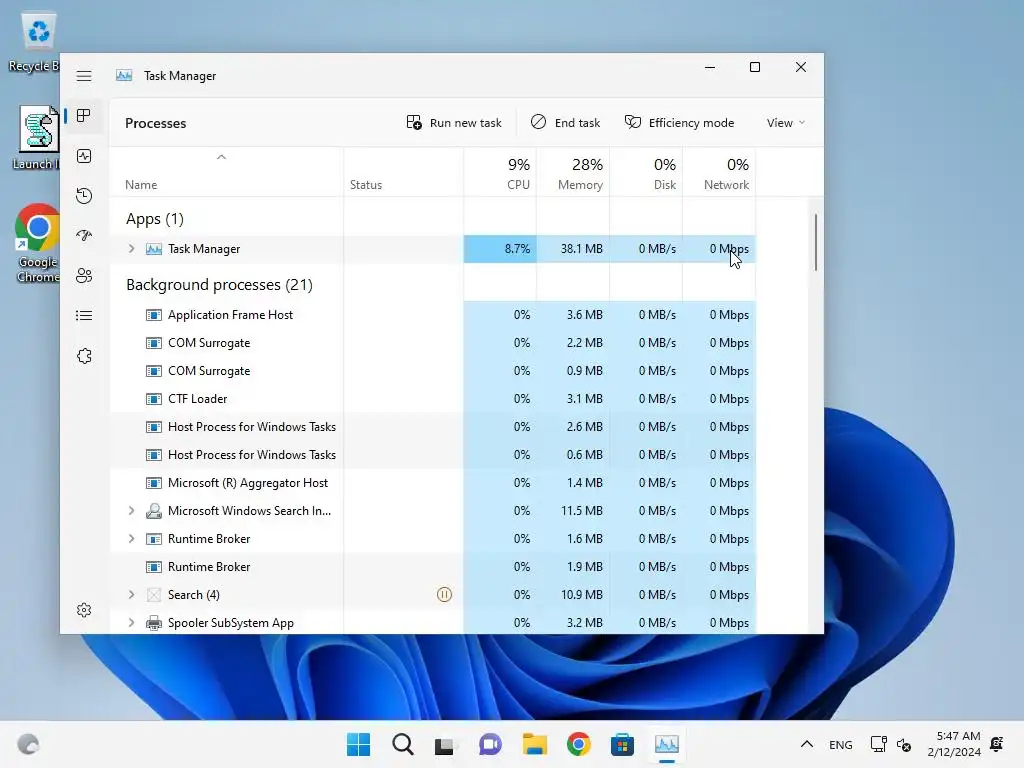This screenshot has height=768, width=1024.
Task: Click the widgets icon at taskbar left
Action: point(28,744)
